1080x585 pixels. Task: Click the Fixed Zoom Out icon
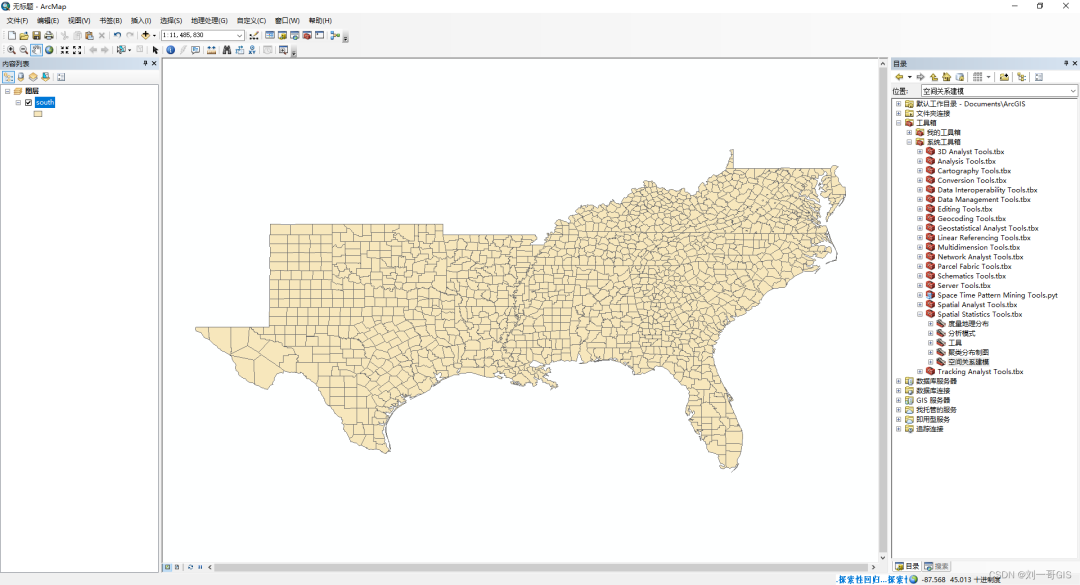[77, 50]
